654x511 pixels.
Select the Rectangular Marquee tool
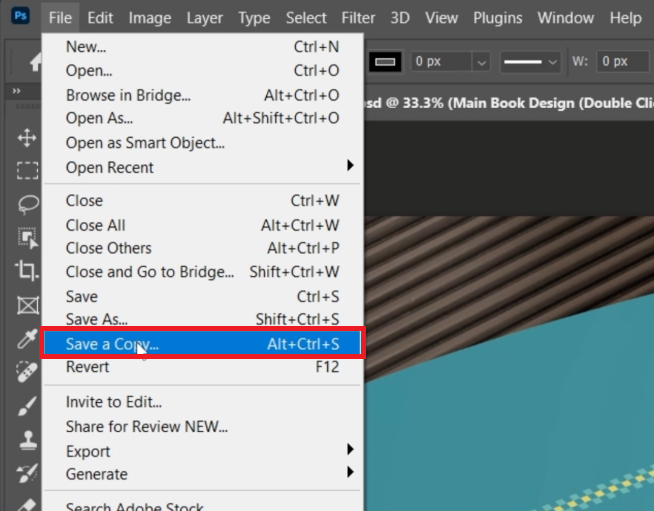[27, 170]
